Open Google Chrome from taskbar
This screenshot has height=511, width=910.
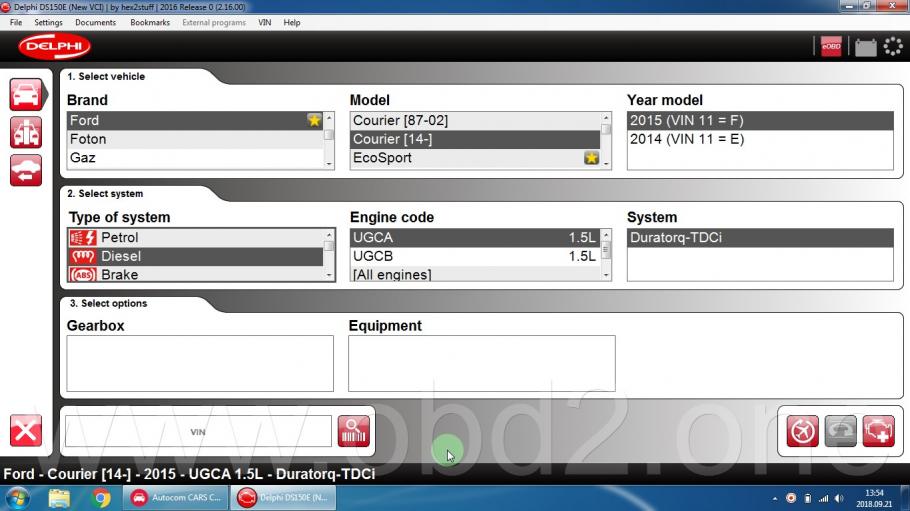tap(100, 498)
